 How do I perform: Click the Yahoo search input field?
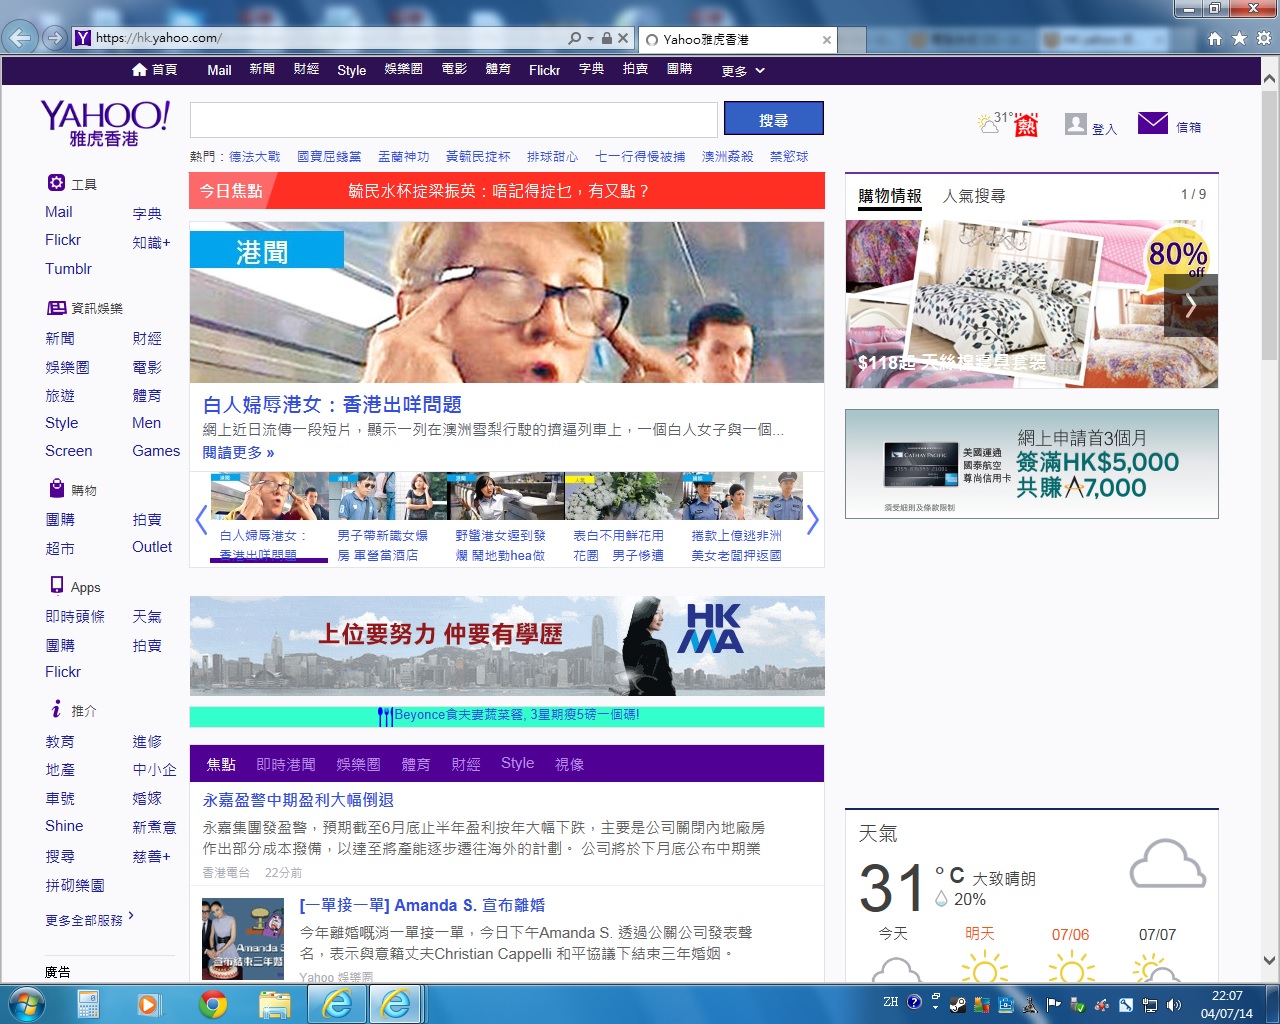454,120
